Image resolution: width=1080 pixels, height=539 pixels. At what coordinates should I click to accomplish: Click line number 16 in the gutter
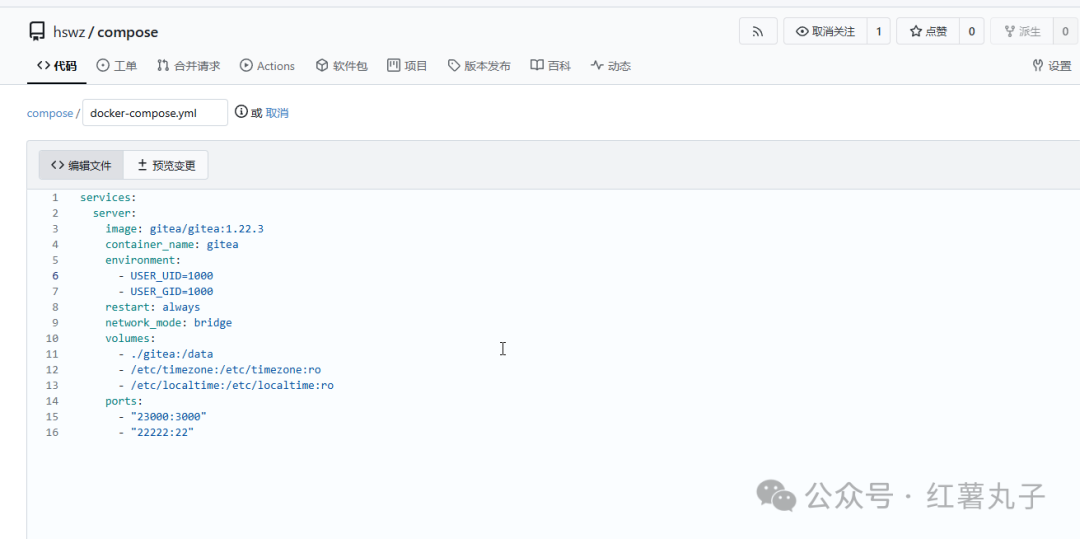coord(52,432)
